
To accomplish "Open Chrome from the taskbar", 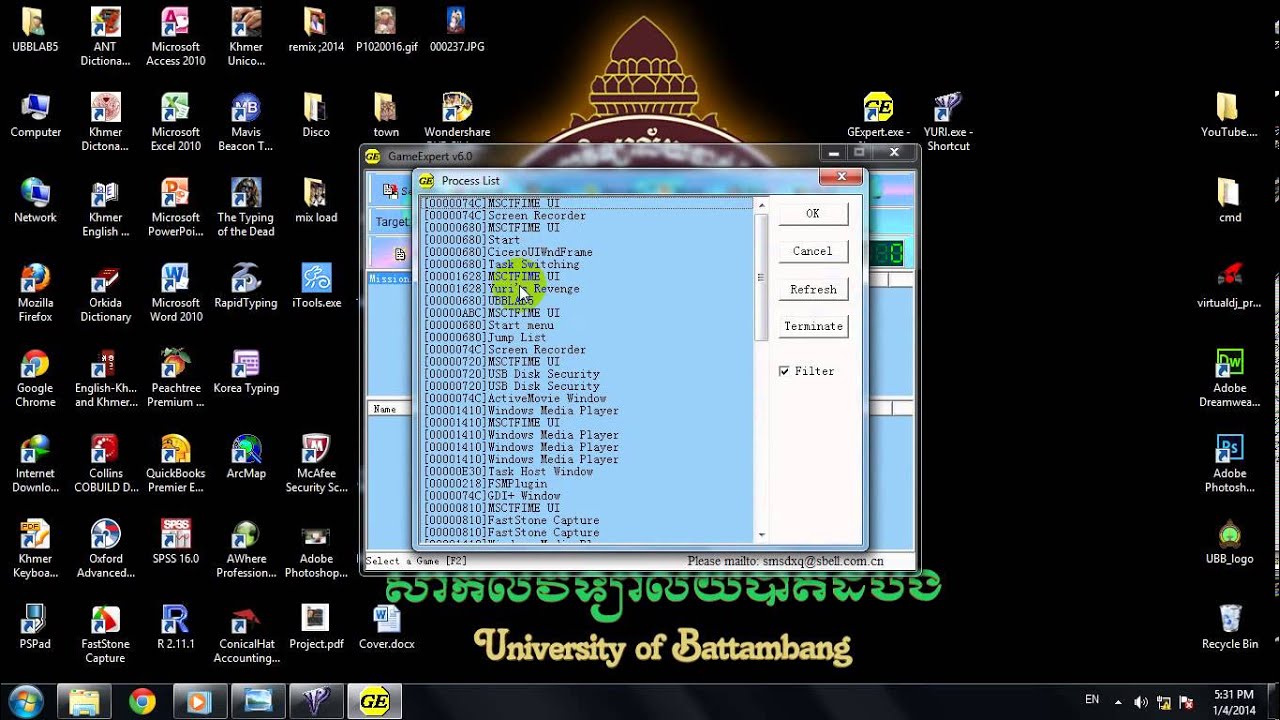I will tap(142, 701).
